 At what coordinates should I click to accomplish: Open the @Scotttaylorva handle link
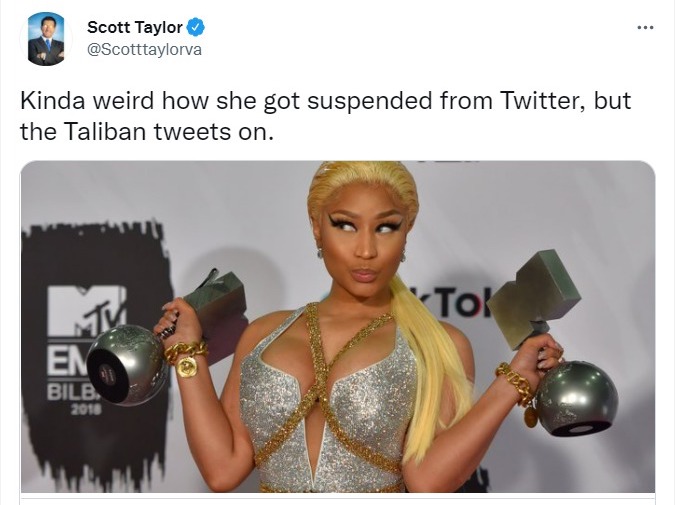pyautogui.click(x=144, y=50)
